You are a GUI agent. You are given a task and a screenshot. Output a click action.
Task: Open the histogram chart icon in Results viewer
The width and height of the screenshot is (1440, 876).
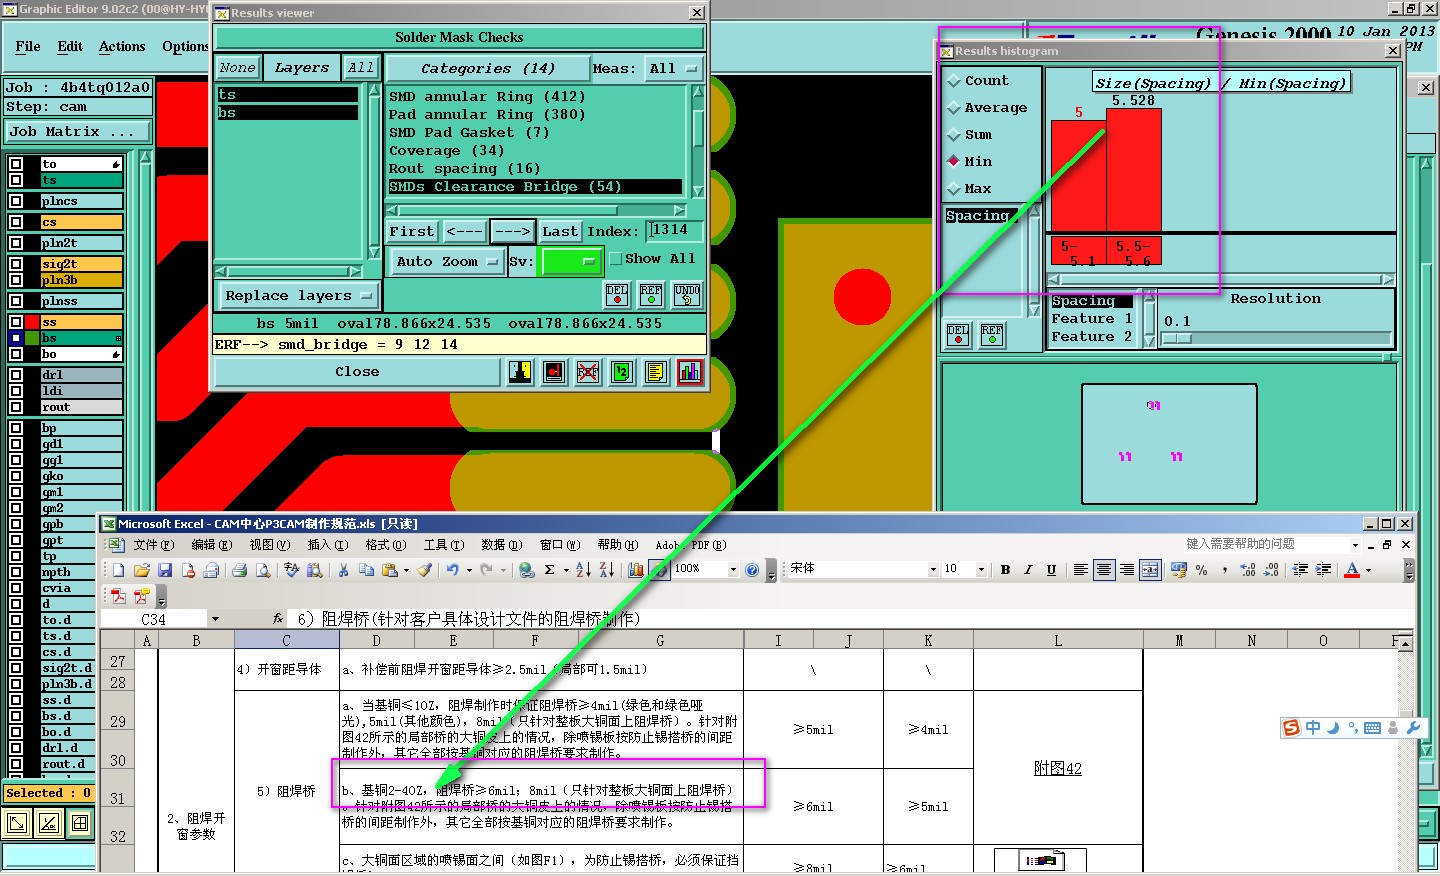click(689, 372)
